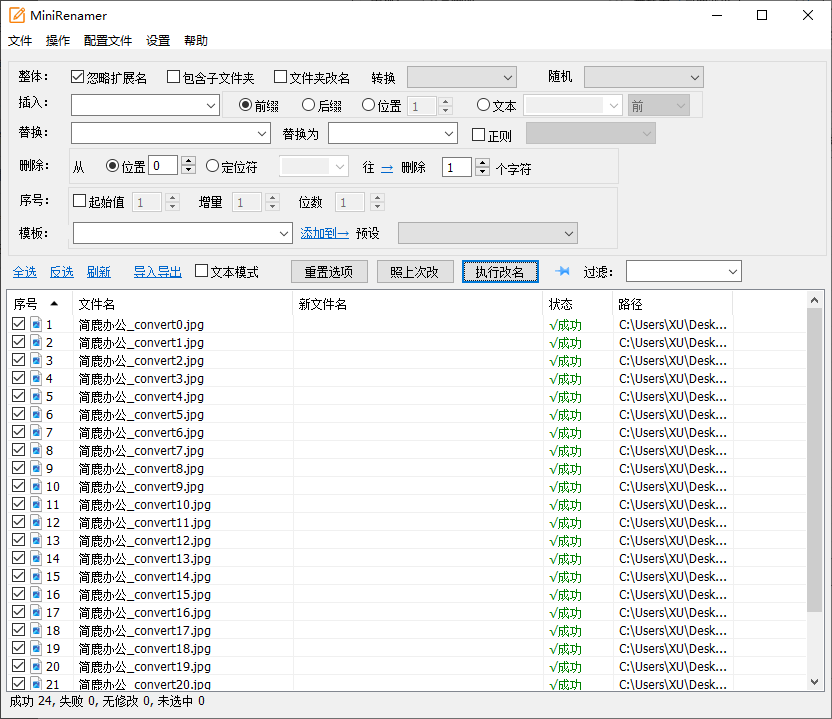Open the 文件 menu

20,41
